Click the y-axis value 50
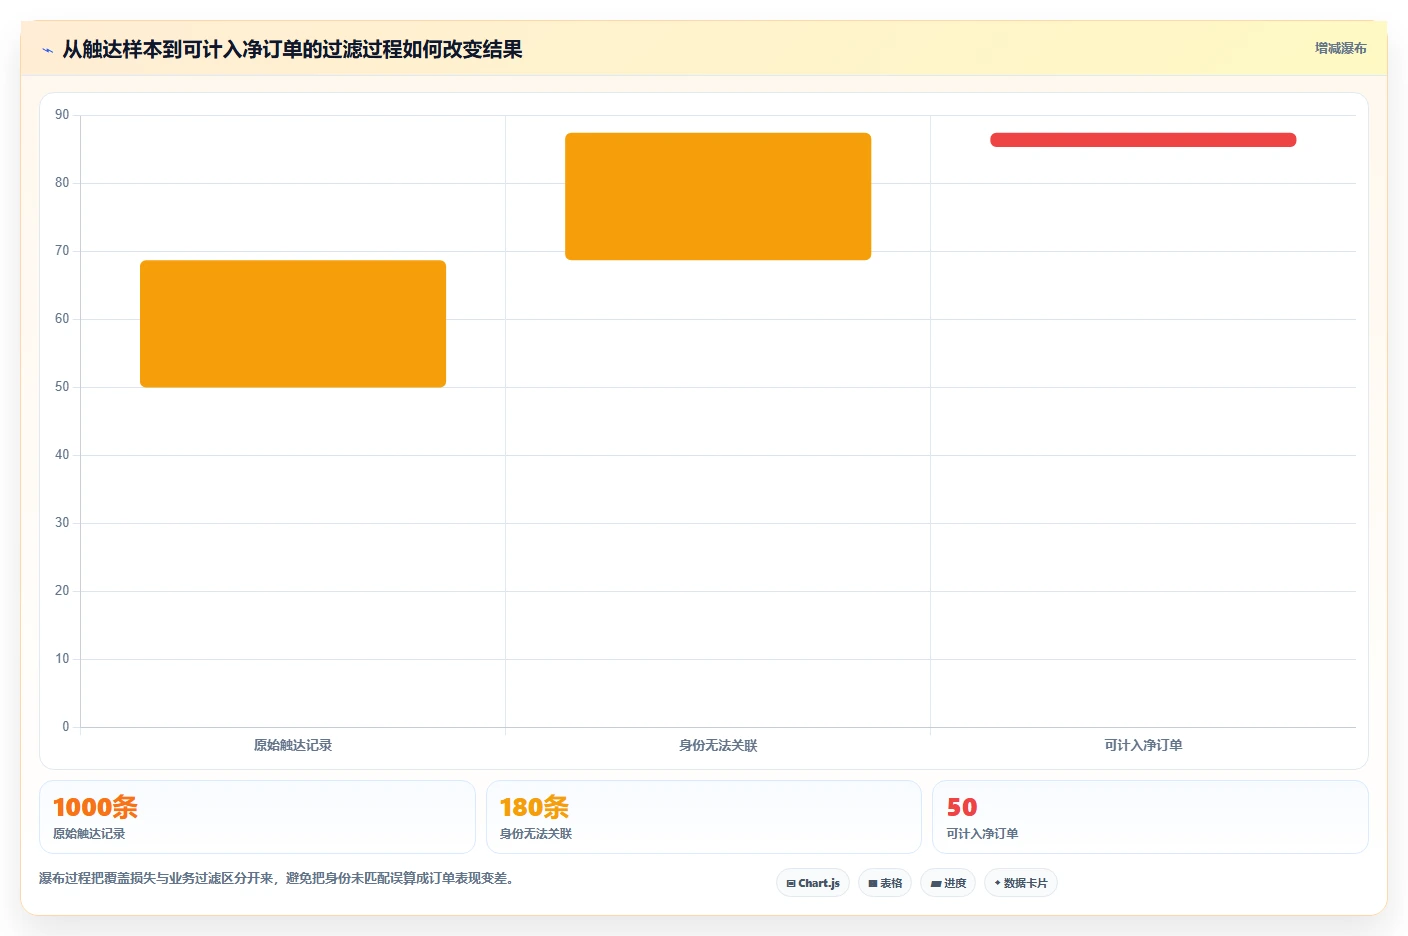This screenshot has height=936, width=1408. pyautogui.click(x=62, y=387)
